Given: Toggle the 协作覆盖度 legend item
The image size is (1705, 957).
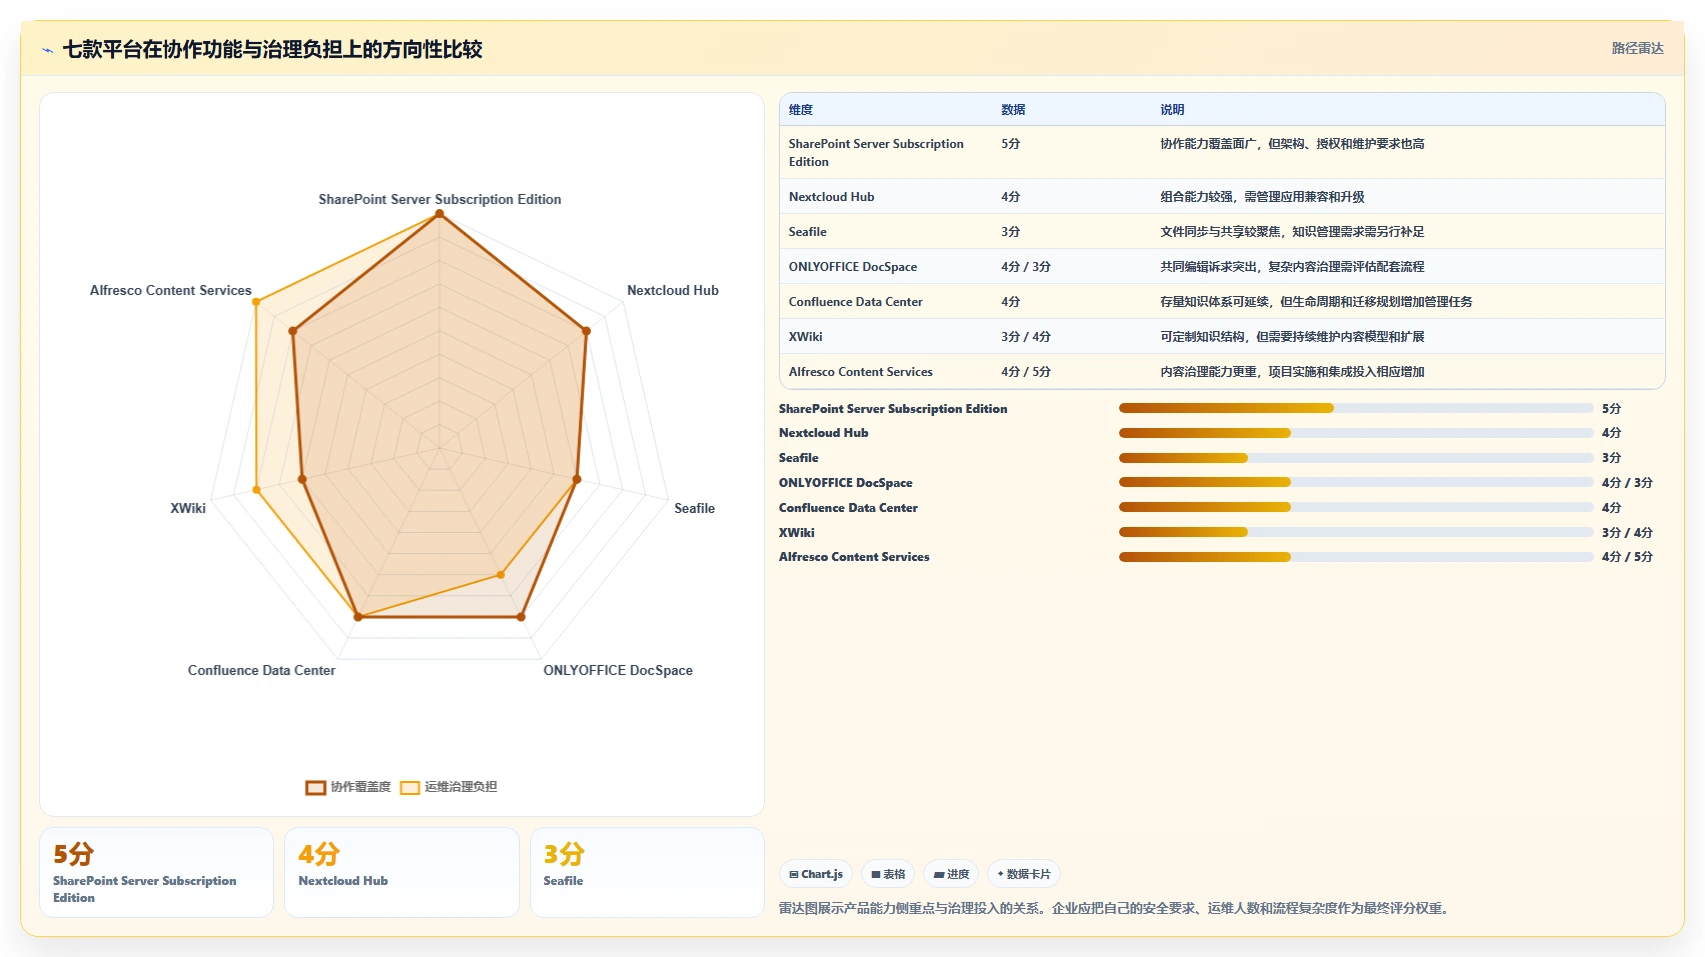Looking at the screenshot, I should [x=348, y=787].
